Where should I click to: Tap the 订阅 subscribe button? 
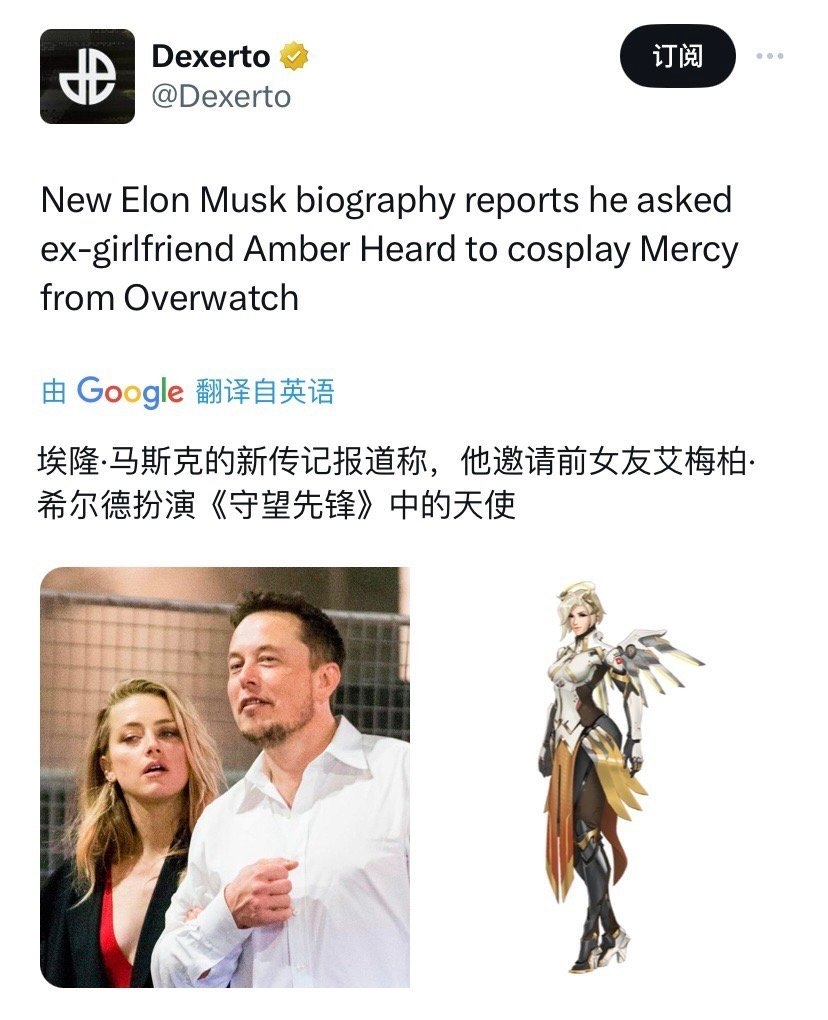click(x=678, y=56)
